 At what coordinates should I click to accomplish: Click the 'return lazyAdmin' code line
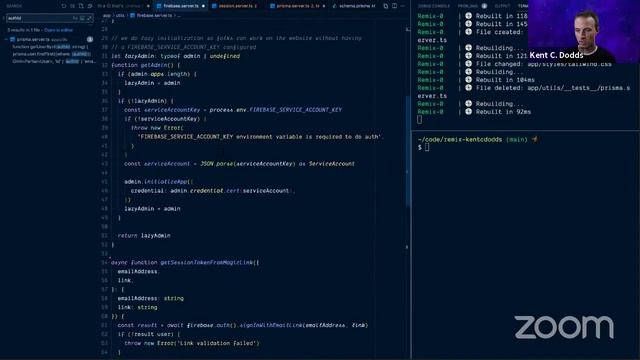144,236
